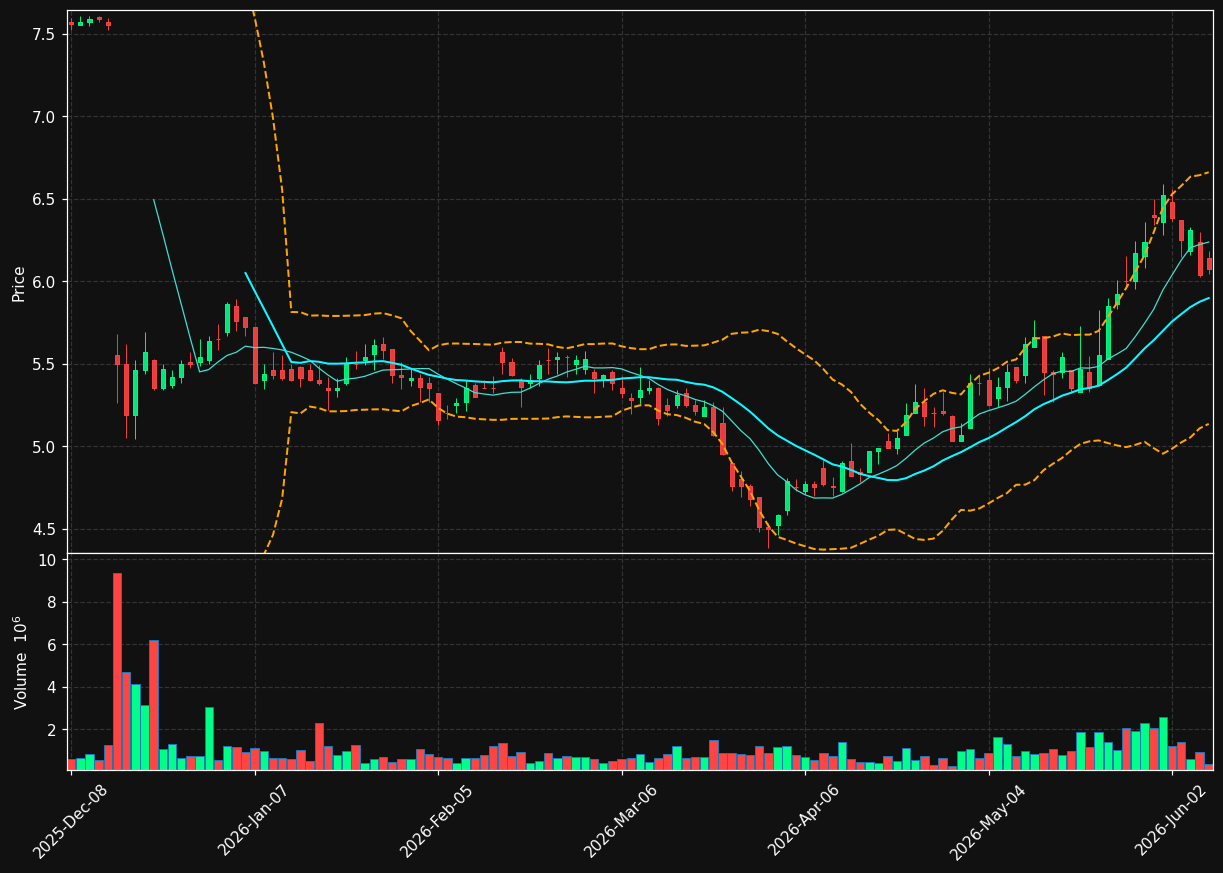The height and width of the screenshot is (873, 1223).
Task: Click the 2026-May-04 date label
Action: click(987, 821)
